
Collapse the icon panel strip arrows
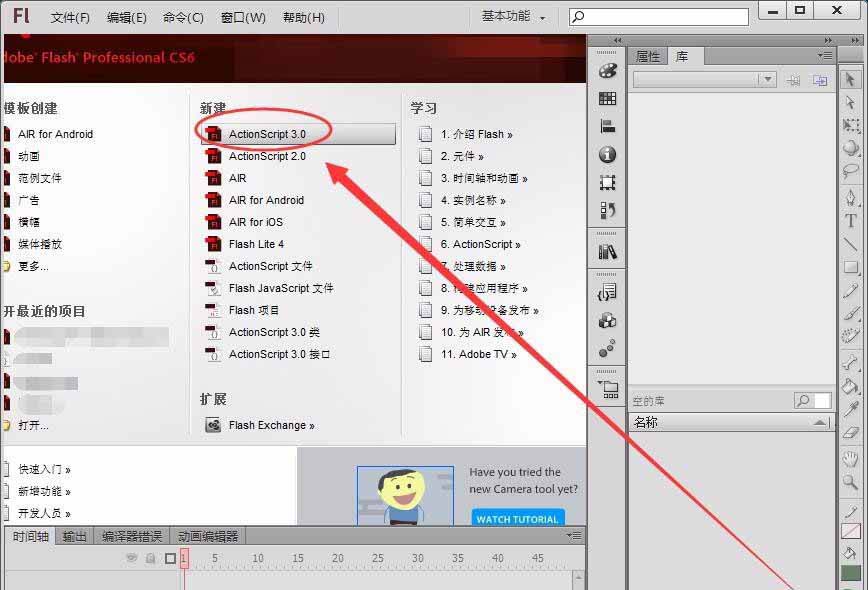coord(618,40)
